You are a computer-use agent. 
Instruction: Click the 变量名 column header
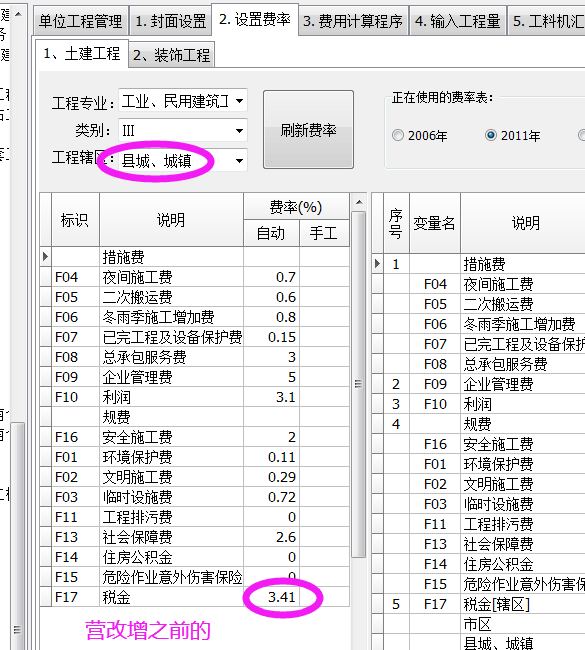(435, 223)
